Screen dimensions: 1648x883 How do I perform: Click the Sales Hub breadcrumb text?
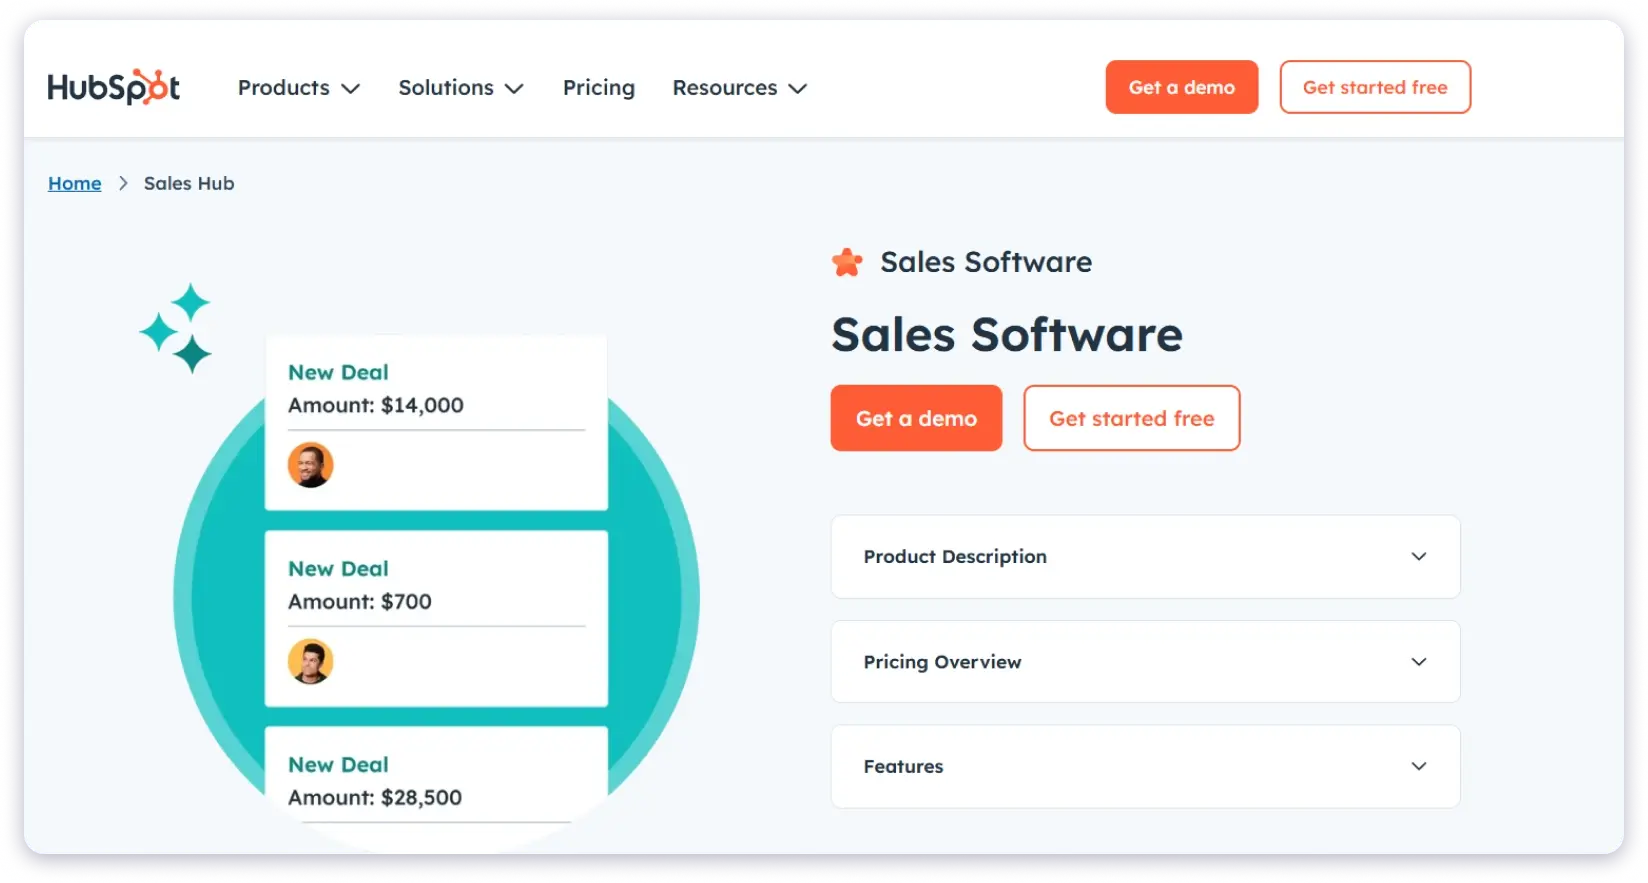(189, 183)
